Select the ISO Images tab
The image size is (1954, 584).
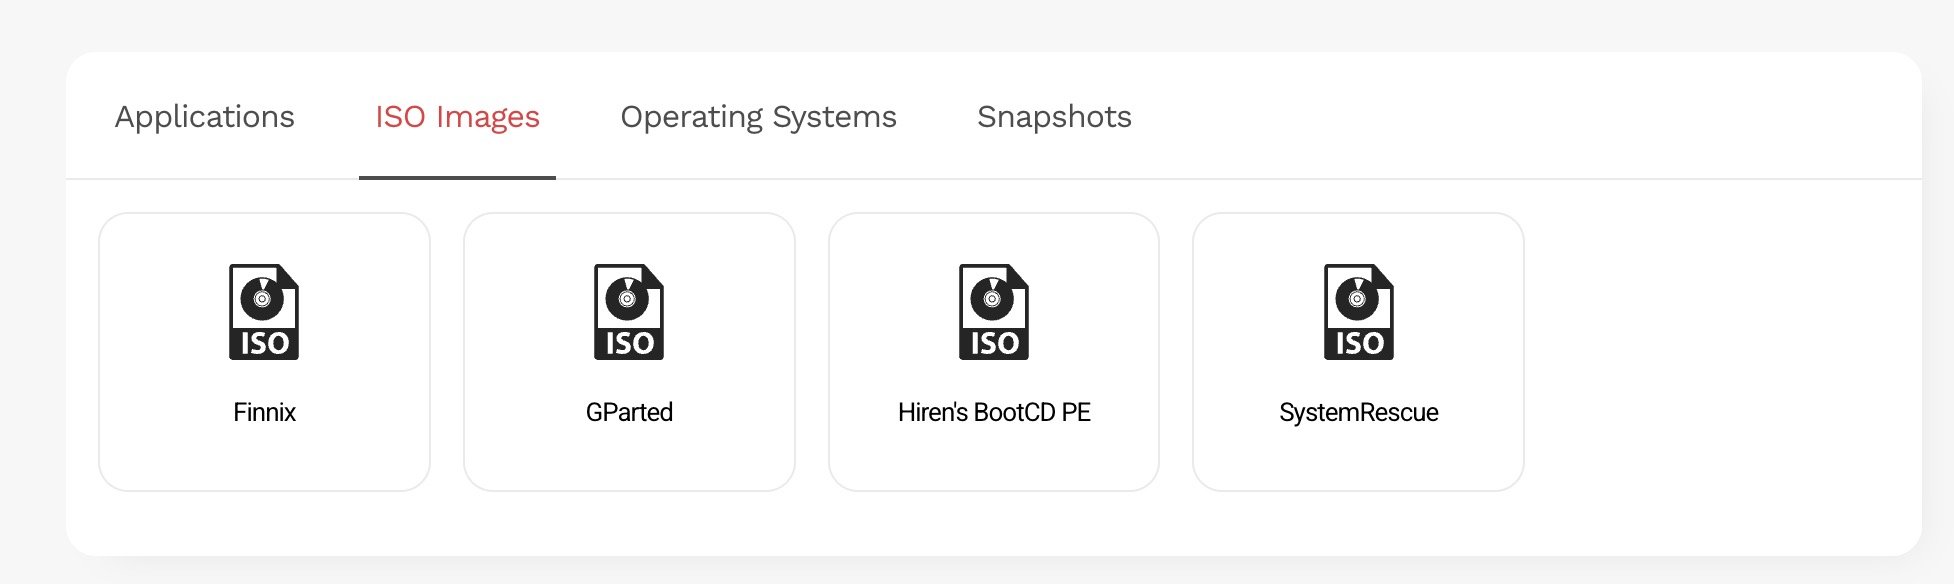tap(457, 117)
